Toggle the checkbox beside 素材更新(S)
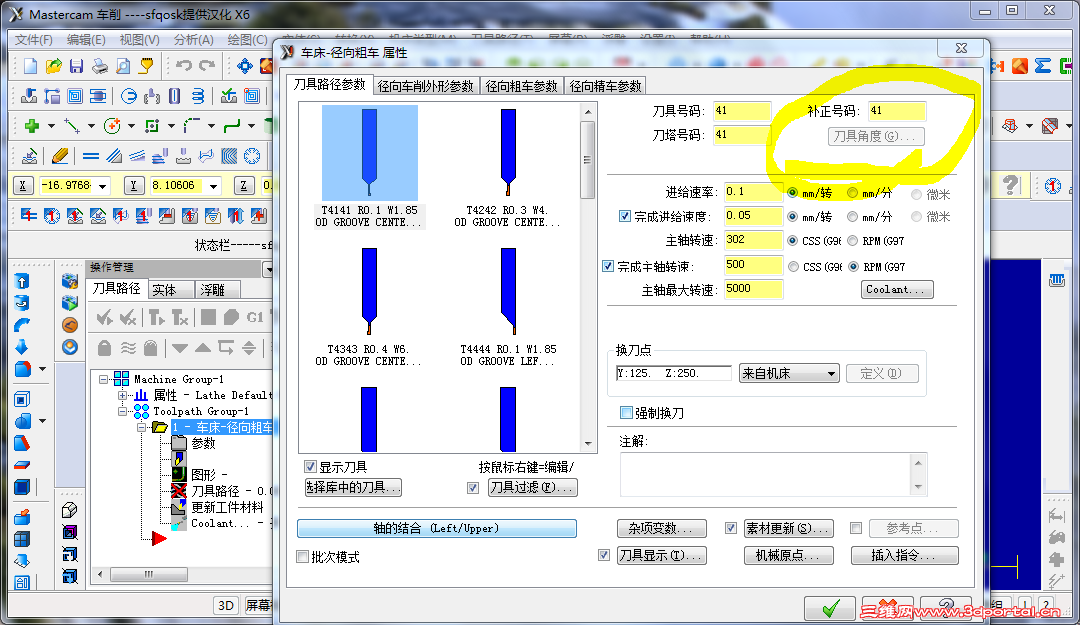This screenshot has height=625, width=1080. point(731,528)
